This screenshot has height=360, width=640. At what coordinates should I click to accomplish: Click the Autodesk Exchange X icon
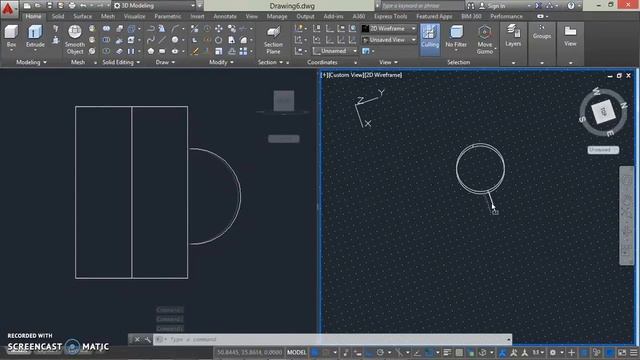point(539,5)
